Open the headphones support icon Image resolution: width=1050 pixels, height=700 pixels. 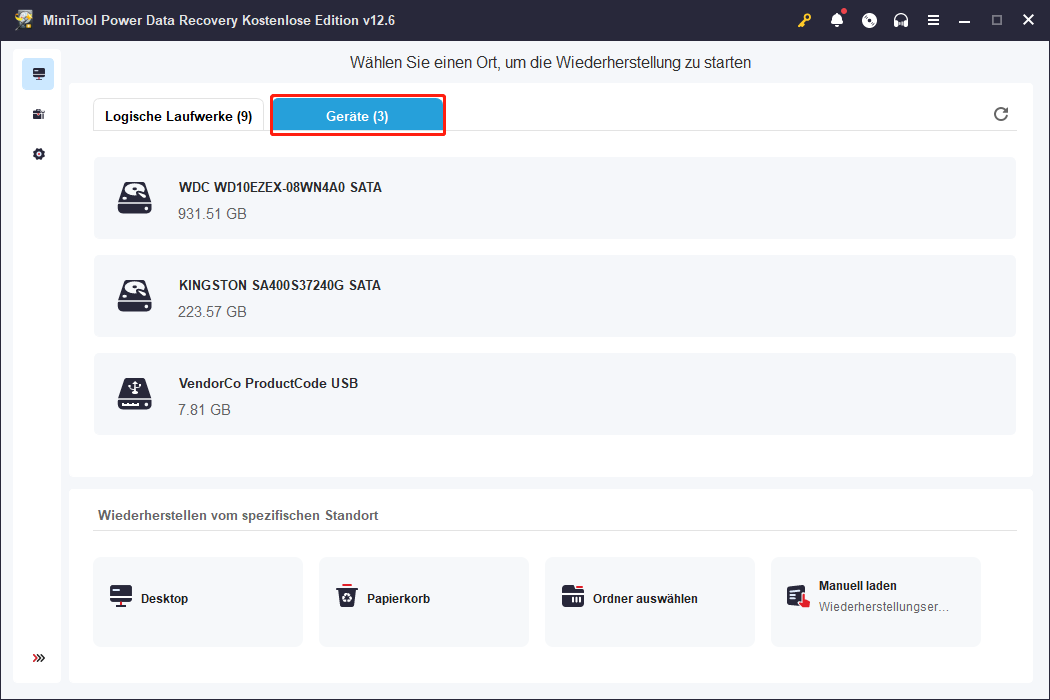pyautogui.click(x=901, y=20)
